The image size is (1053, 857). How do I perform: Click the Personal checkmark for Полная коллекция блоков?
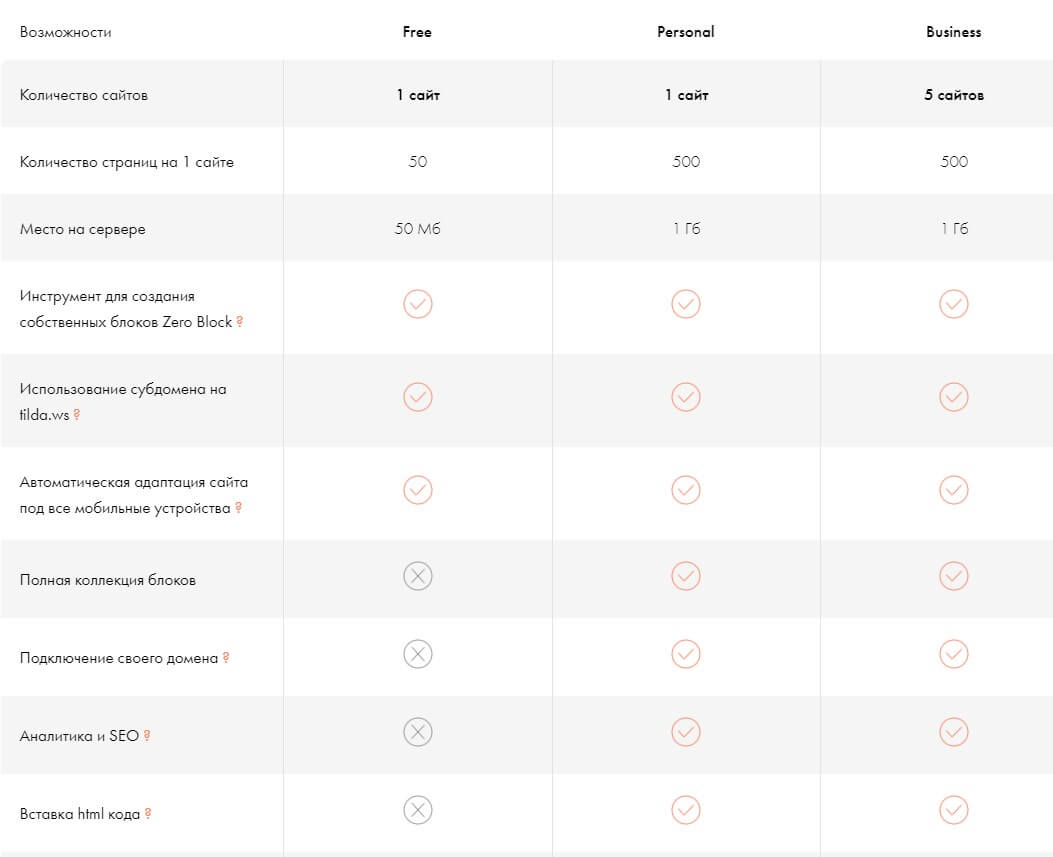pos(686,576)
